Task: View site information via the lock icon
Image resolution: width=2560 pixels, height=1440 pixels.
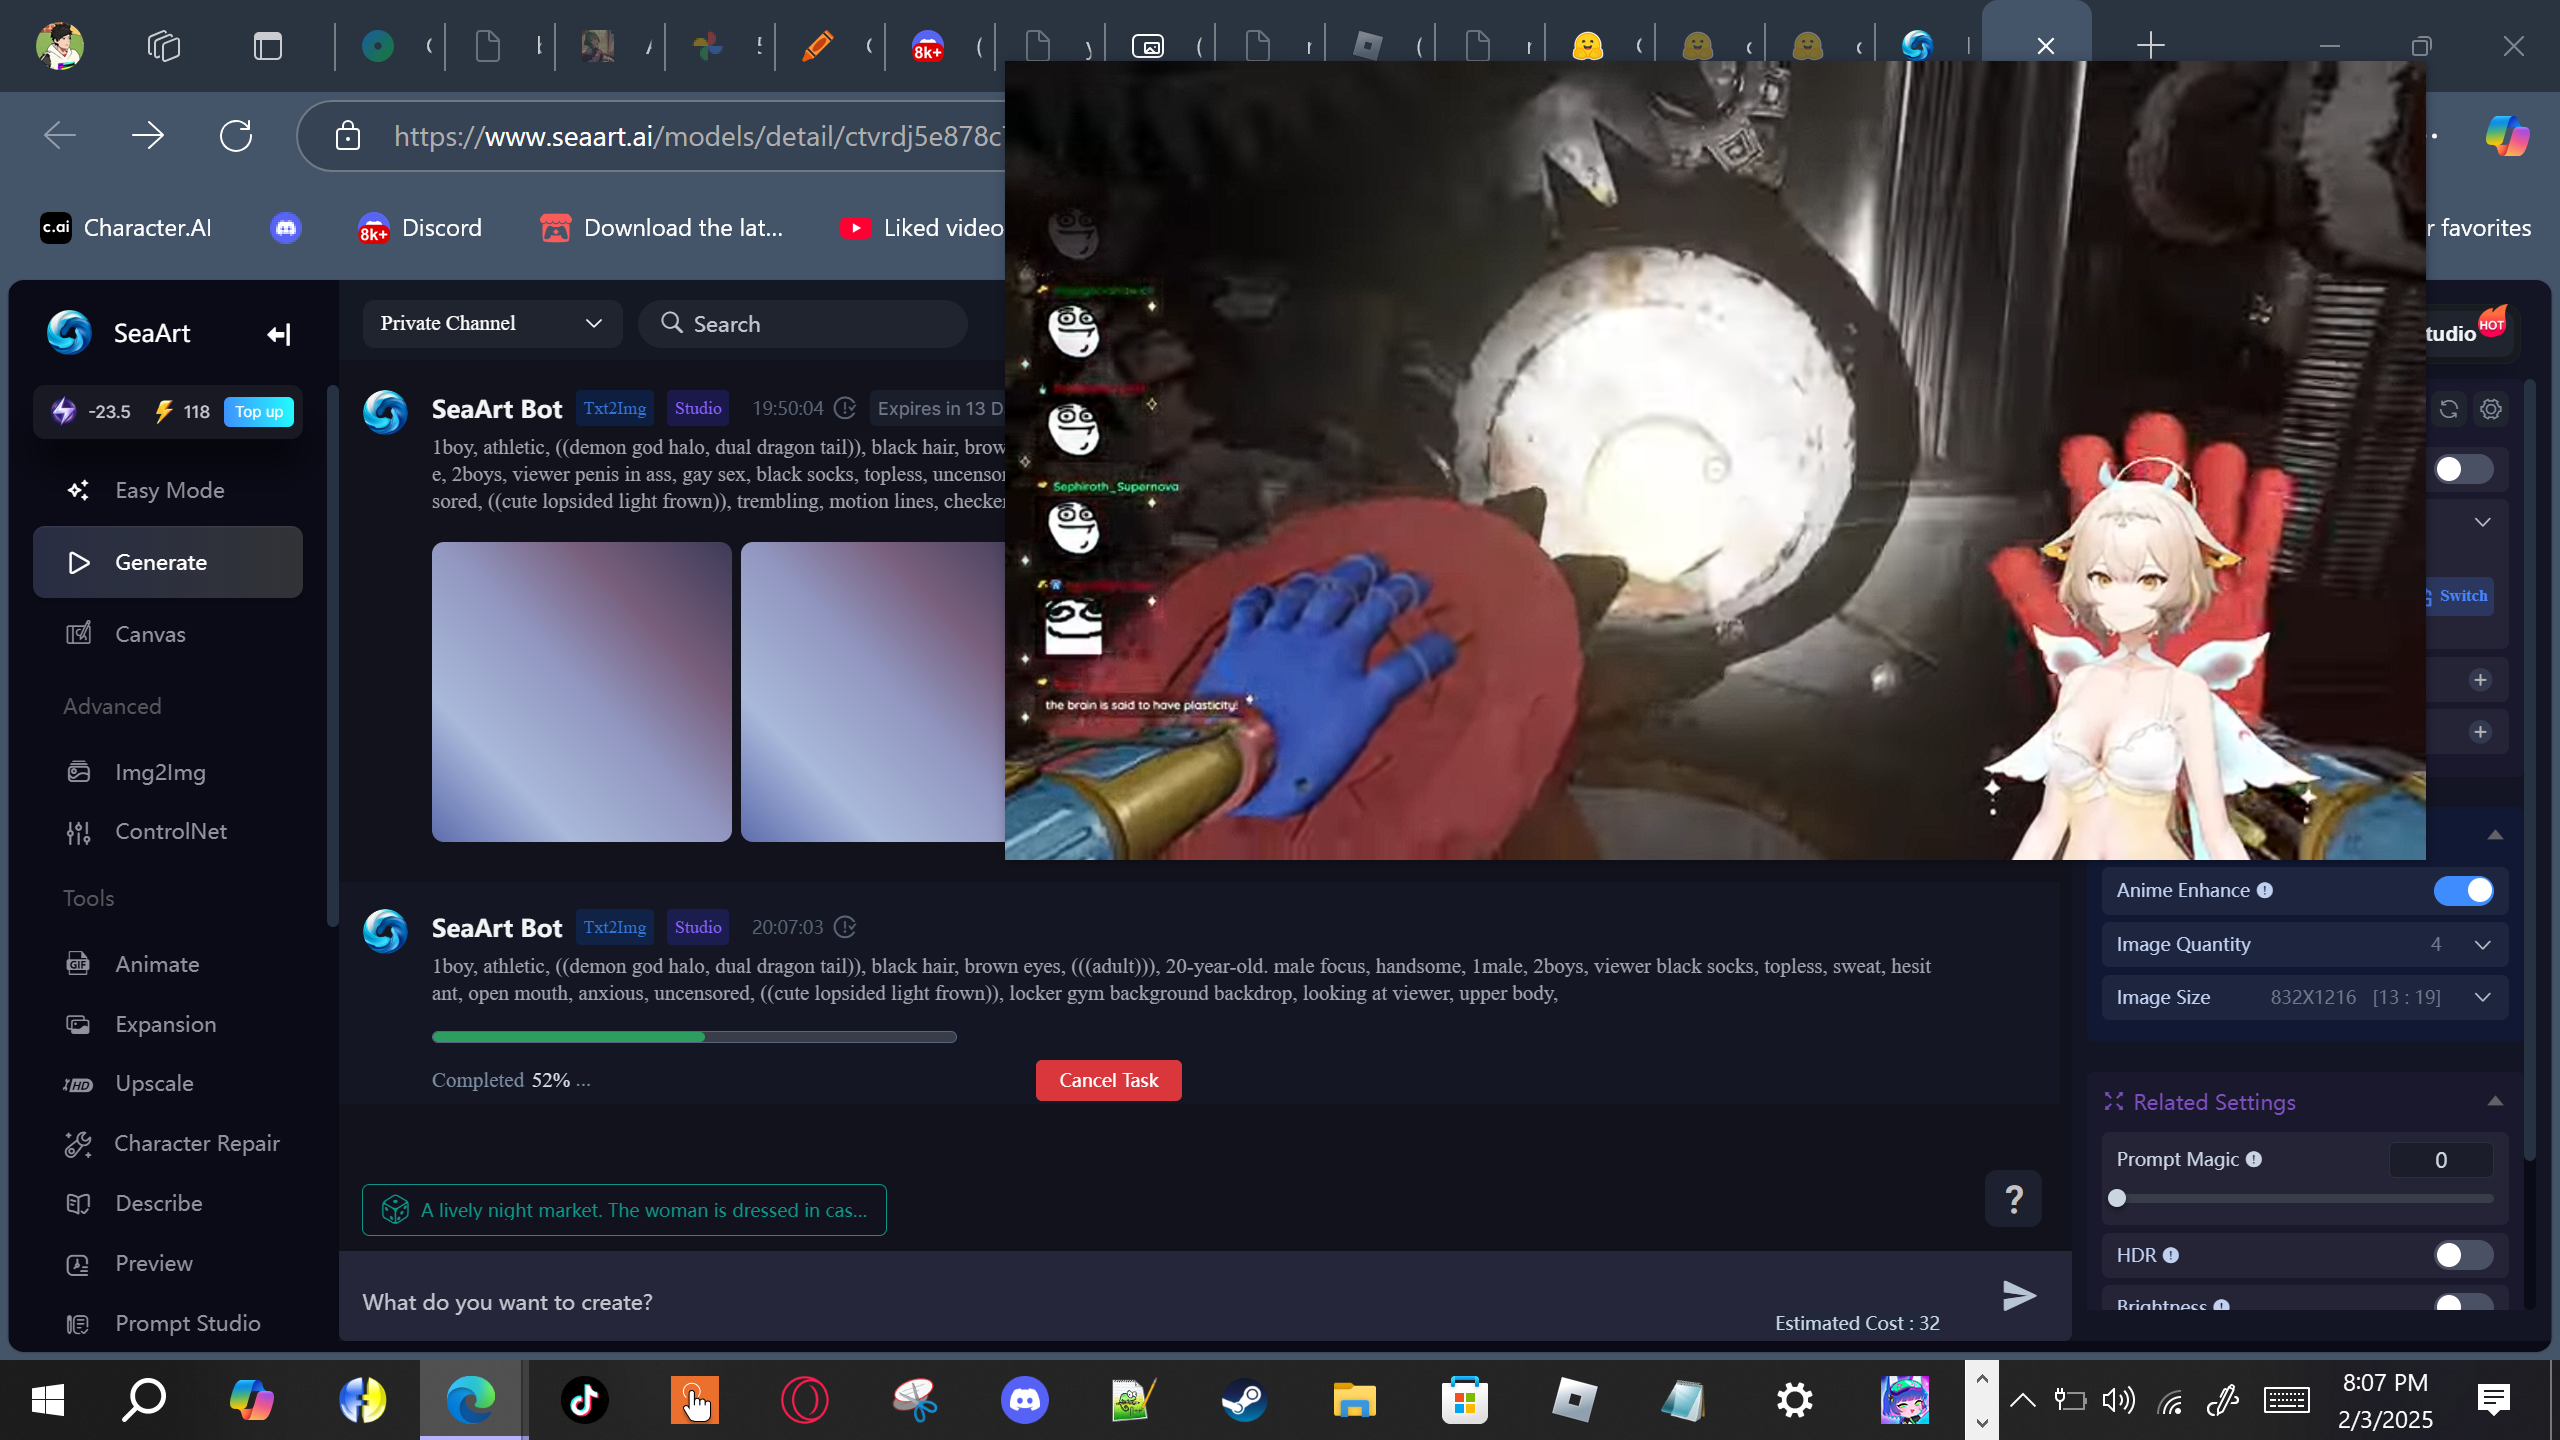Action: 347,135
